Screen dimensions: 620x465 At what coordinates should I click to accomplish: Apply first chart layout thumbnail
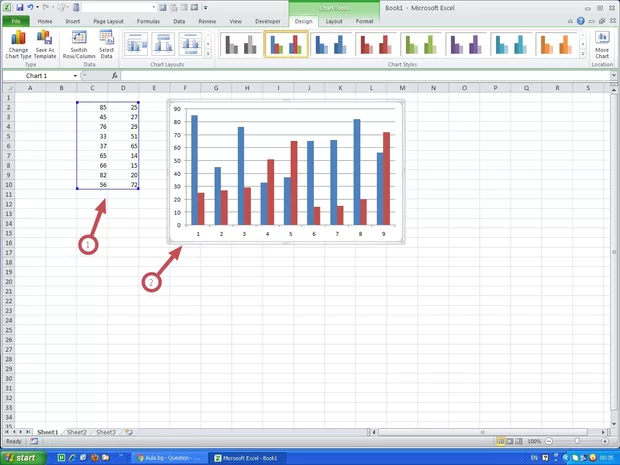coord(136,44)
